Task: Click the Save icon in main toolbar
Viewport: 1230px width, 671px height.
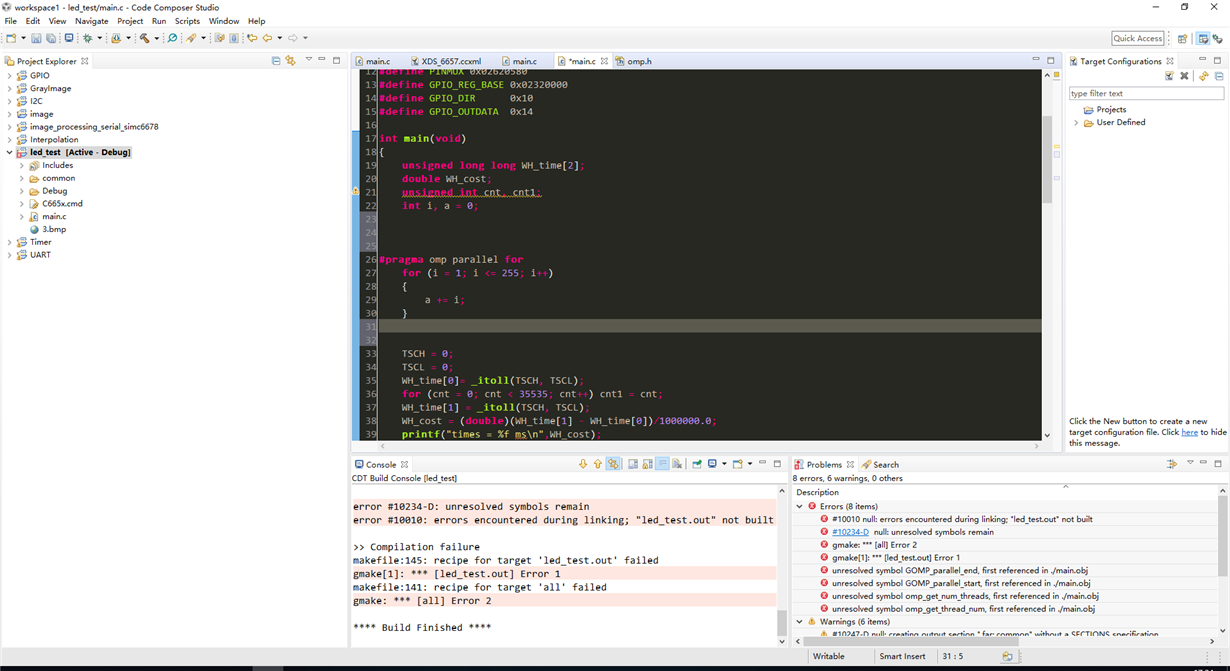Action: [36, 38]
